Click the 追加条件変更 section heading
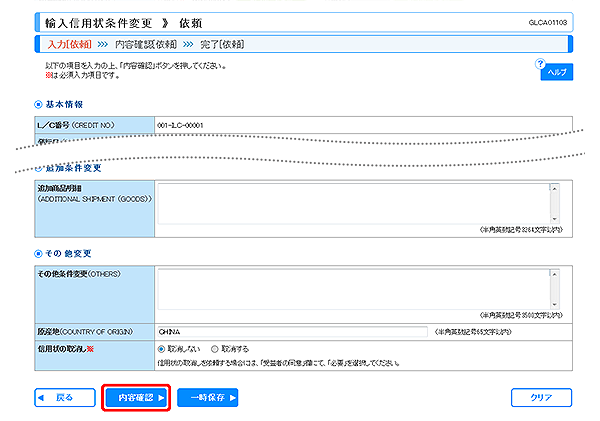 73,168
